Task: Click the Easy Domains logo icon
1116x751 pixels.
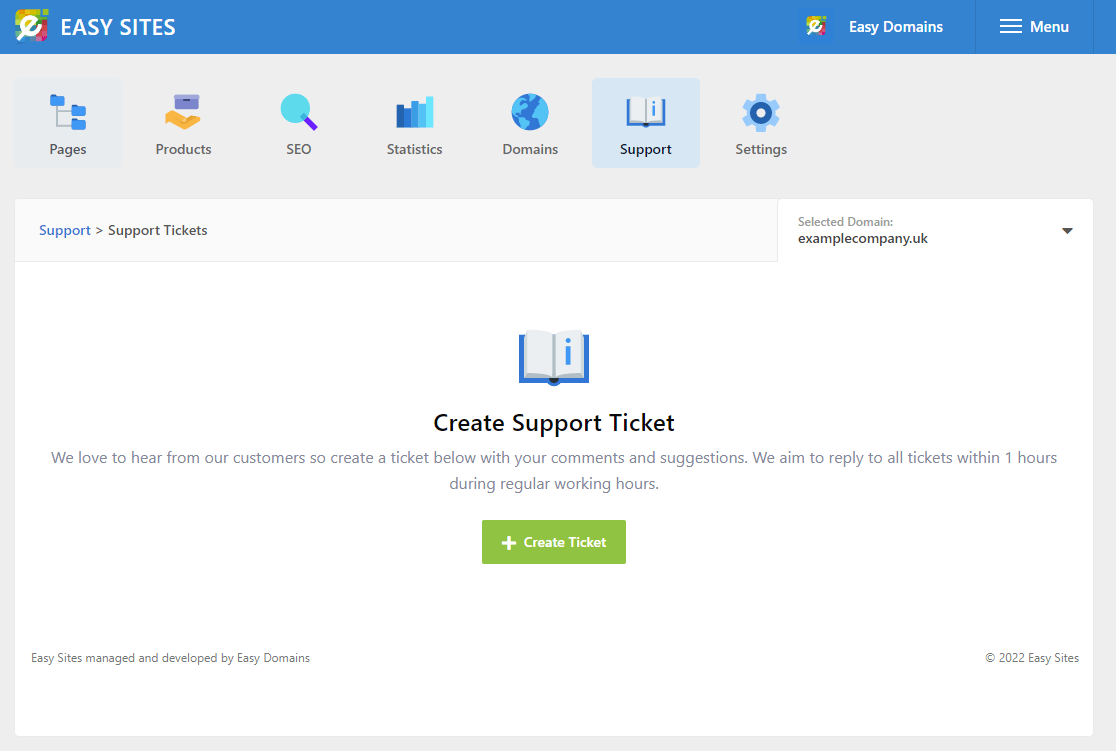Action: tap(816, 26)
